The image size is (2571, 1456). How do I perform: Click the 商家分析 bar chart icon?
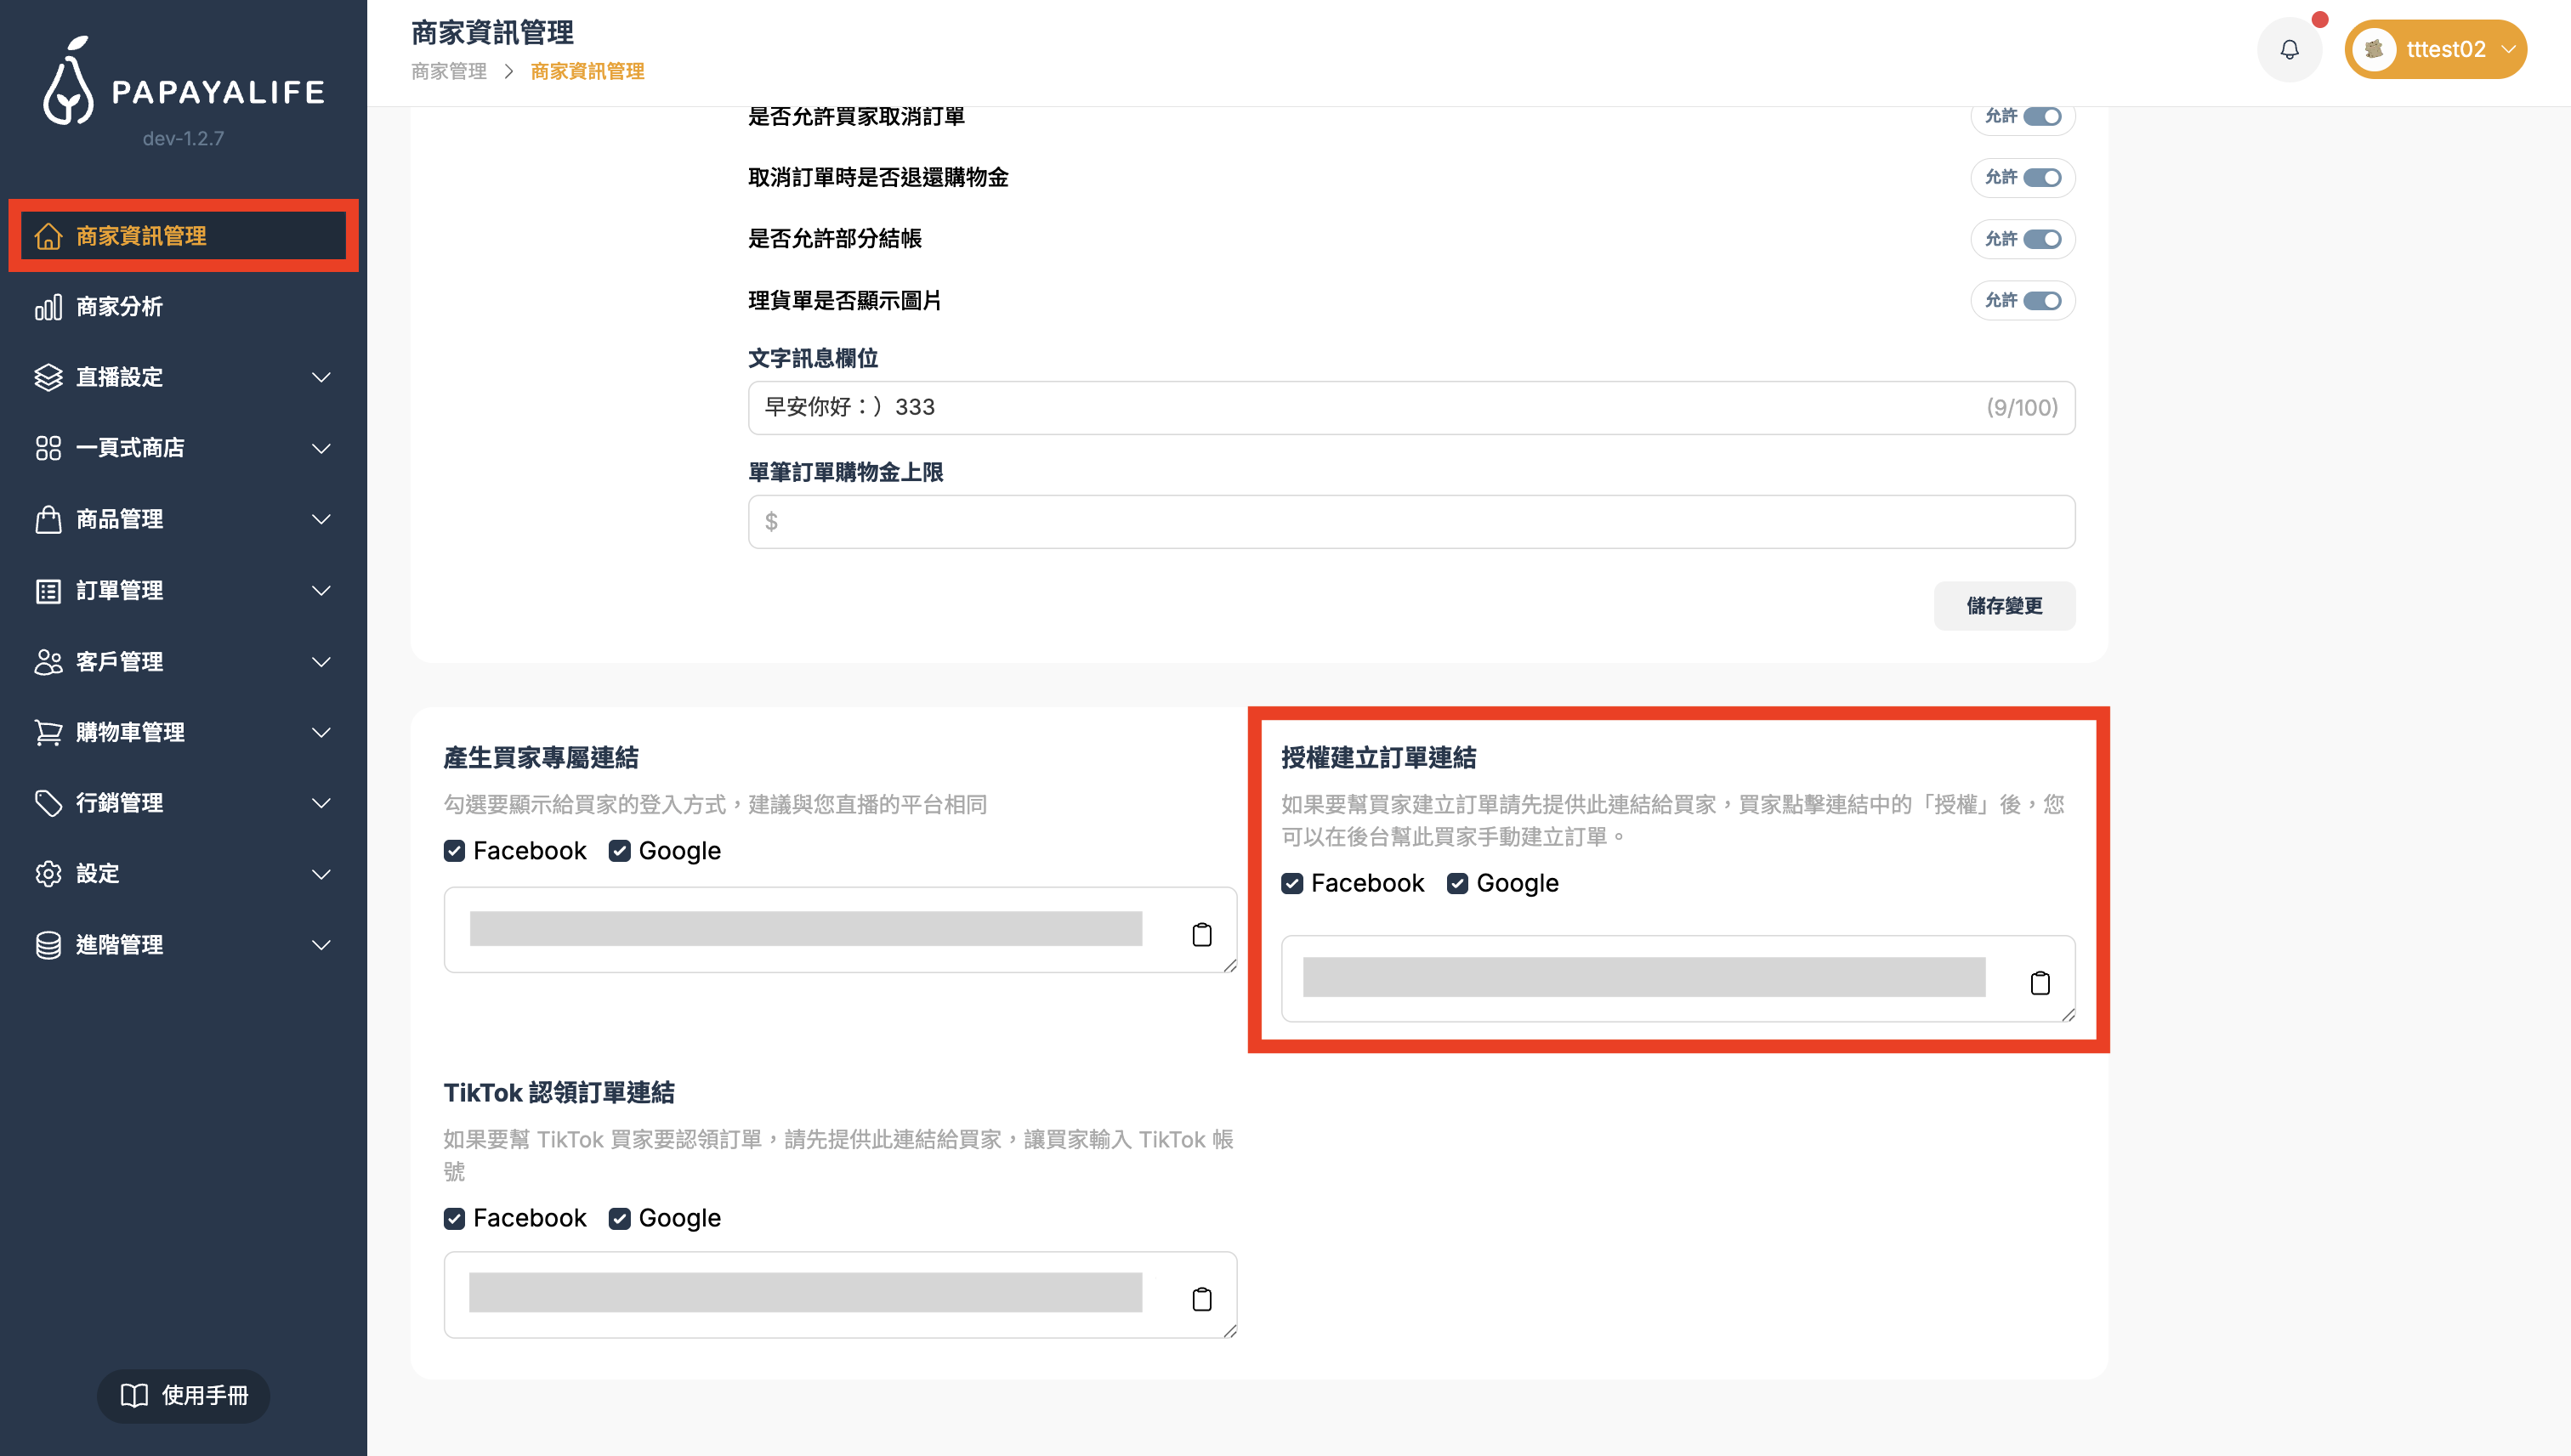48,307
